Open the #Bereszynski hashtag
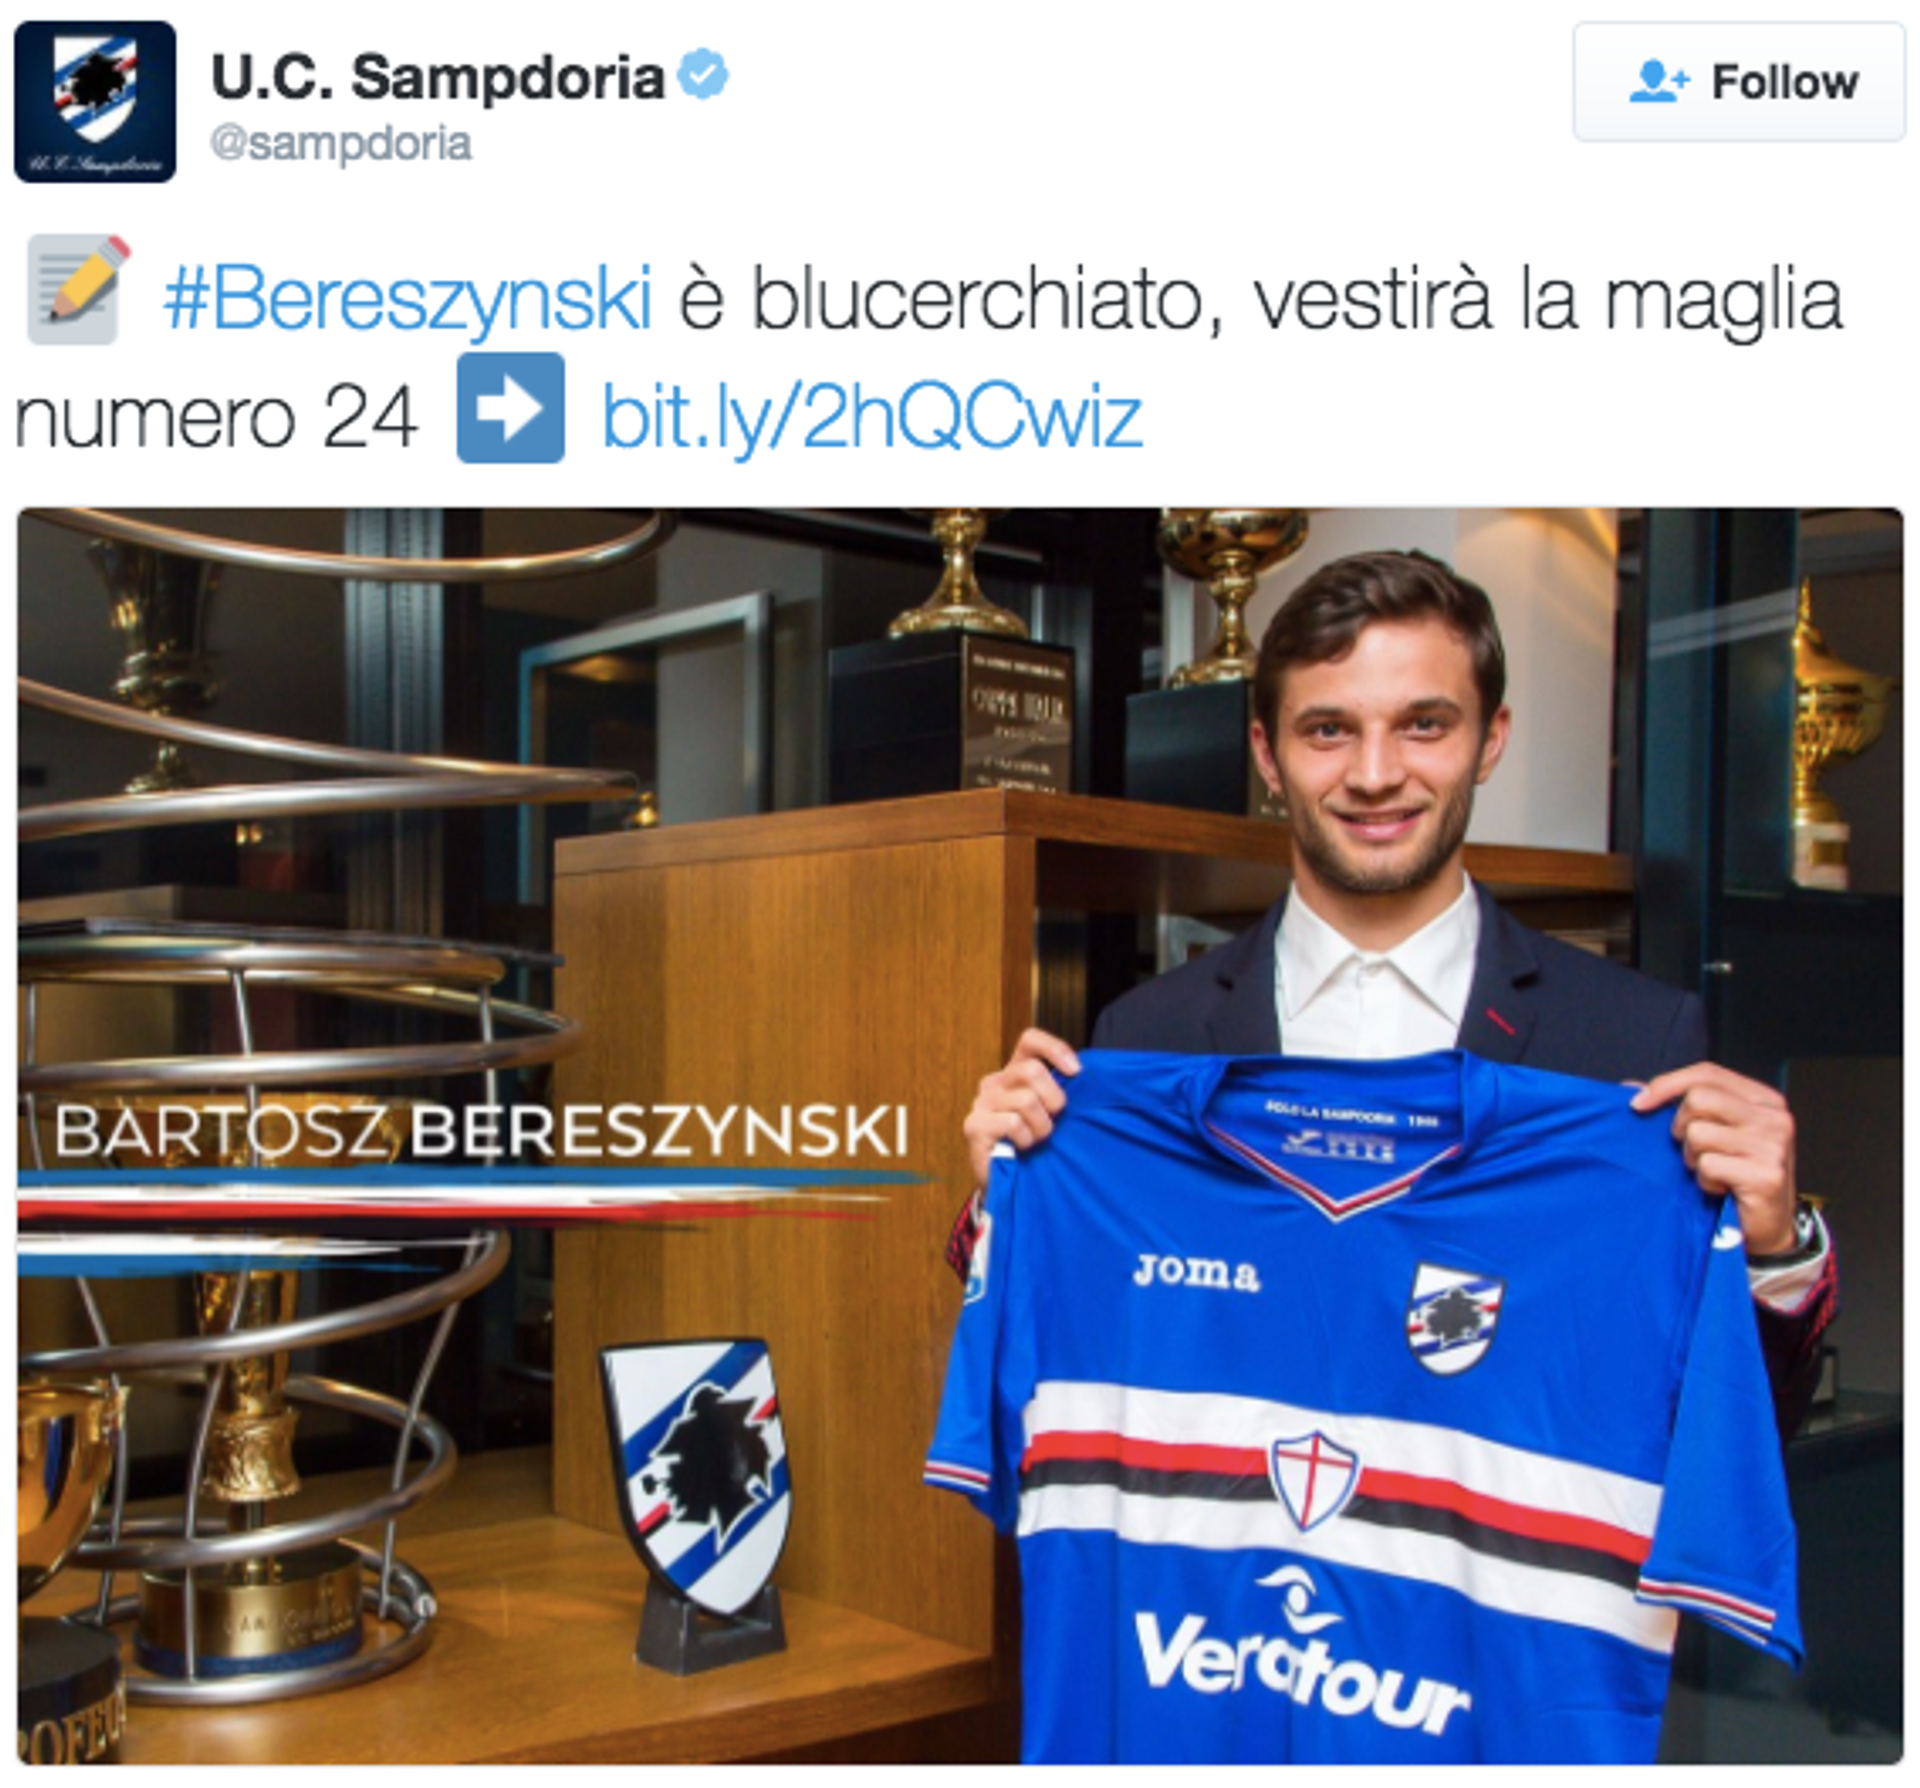The image size is (1920, 1788). (x=408, y=298)
